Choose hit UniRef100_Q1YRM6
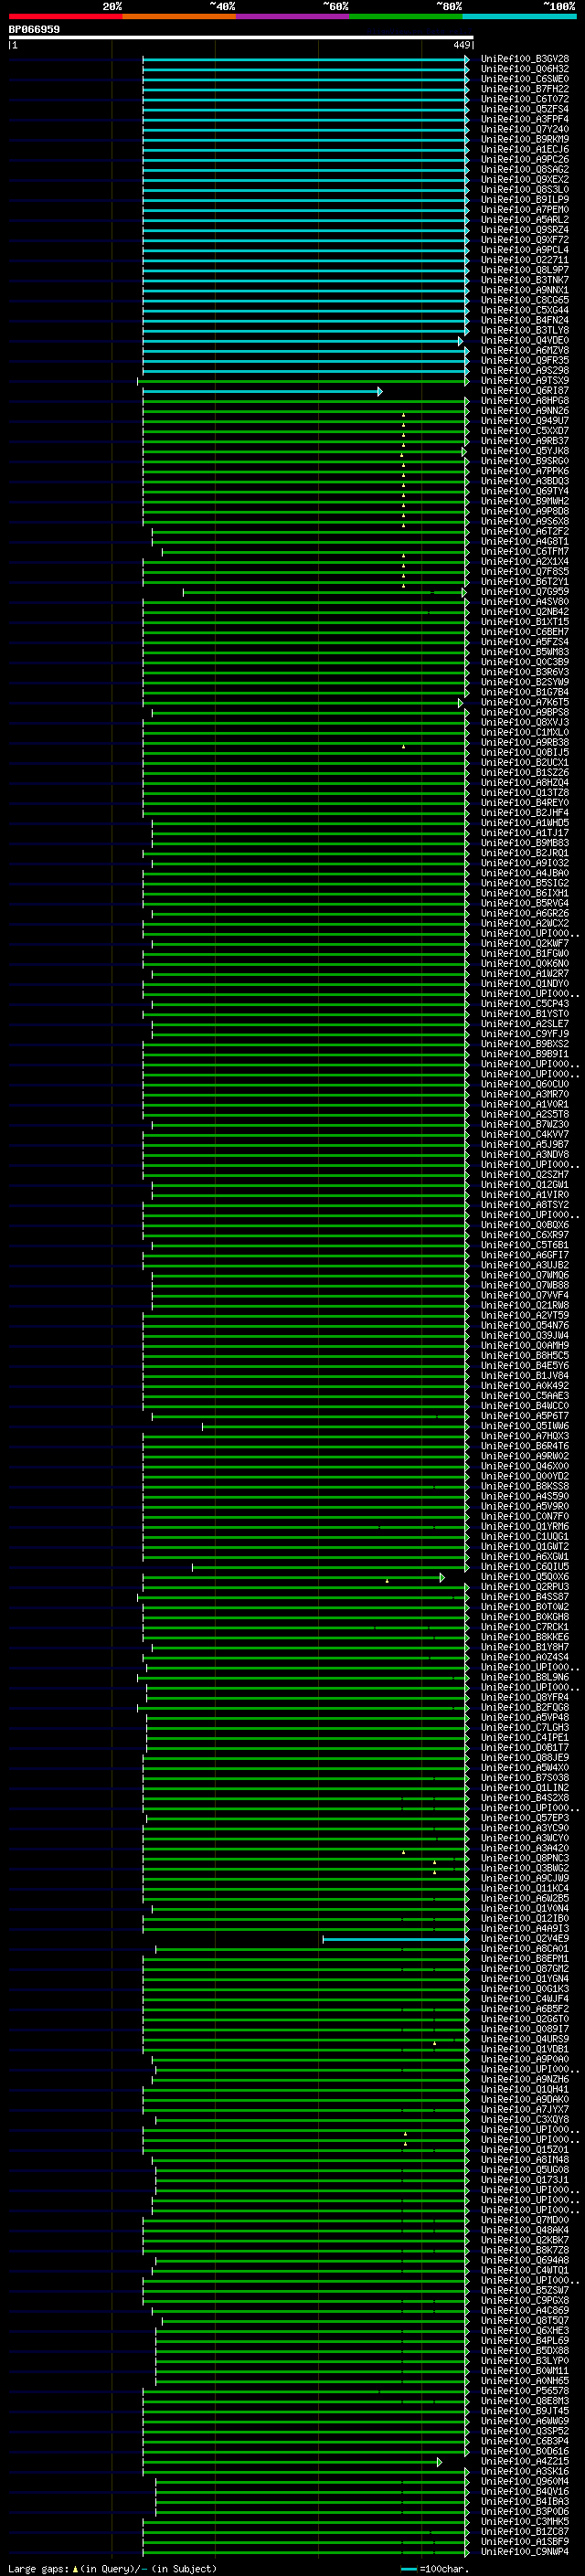The height and width of the screenshot is (2576, 585). tap(524, 1526)
